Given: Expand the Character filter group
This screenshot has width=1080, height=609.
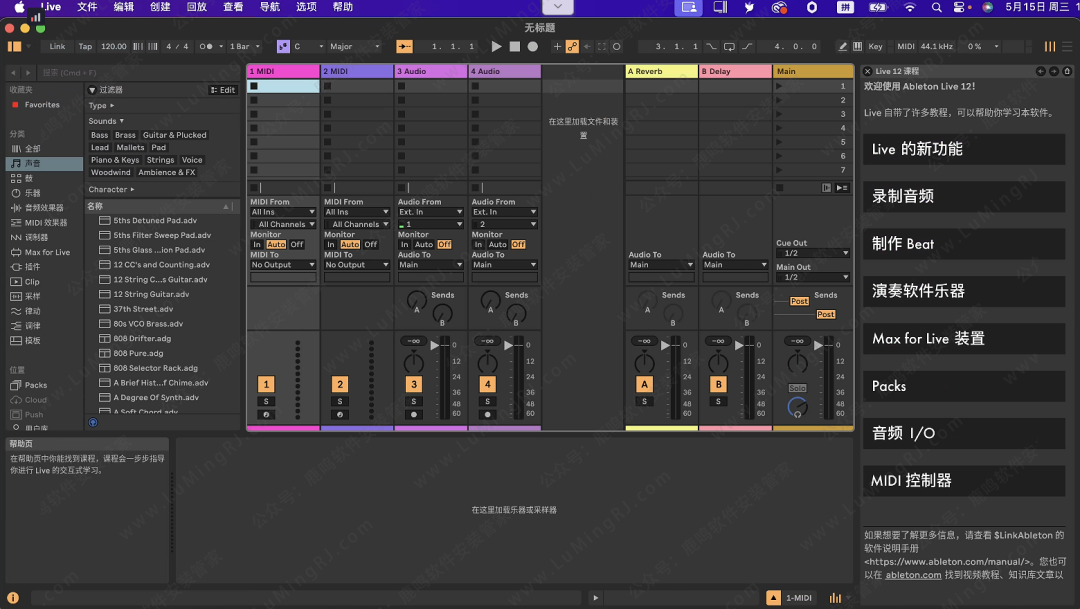Looking at the screenshot, I should tap(110, 189).
